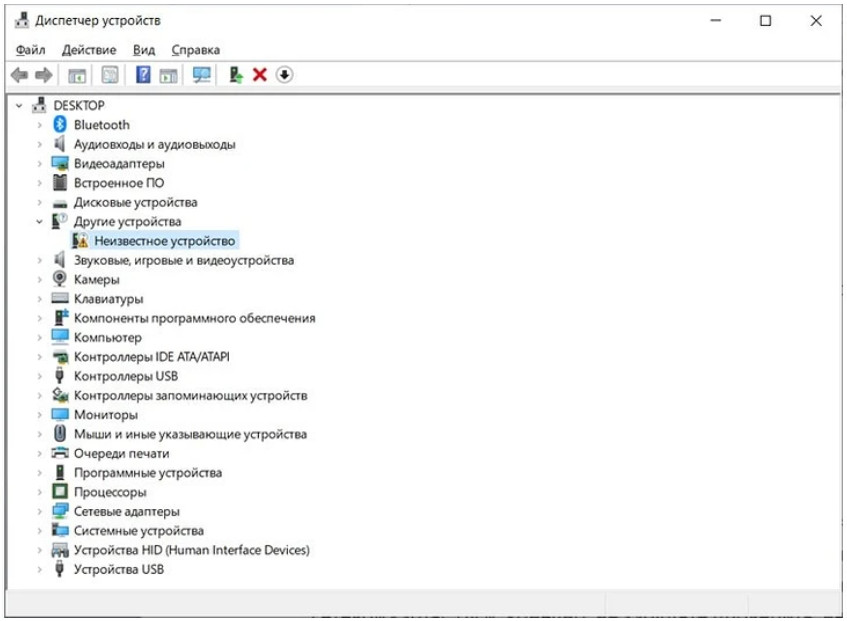Open the Действие menu

[x=89, y=50]
